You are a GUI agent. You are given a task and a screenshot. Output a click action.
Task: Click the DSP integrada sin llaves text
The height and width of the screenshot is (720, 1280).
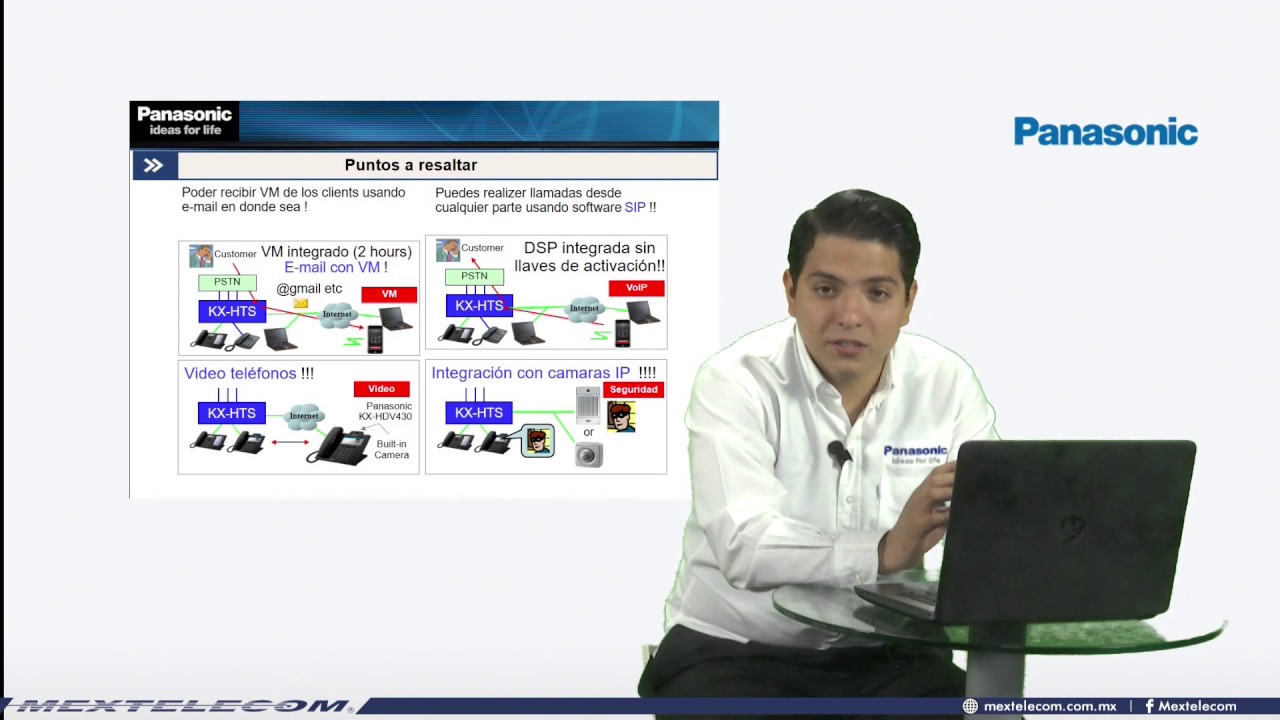(x=589, y=257)
